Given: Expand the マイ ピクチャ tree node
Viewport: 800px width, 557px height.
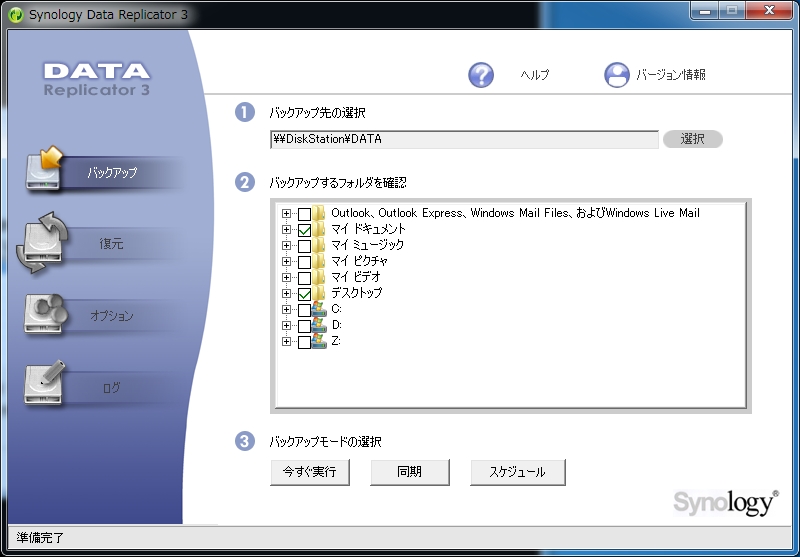Looking at the screenshot, I should 286,261.
